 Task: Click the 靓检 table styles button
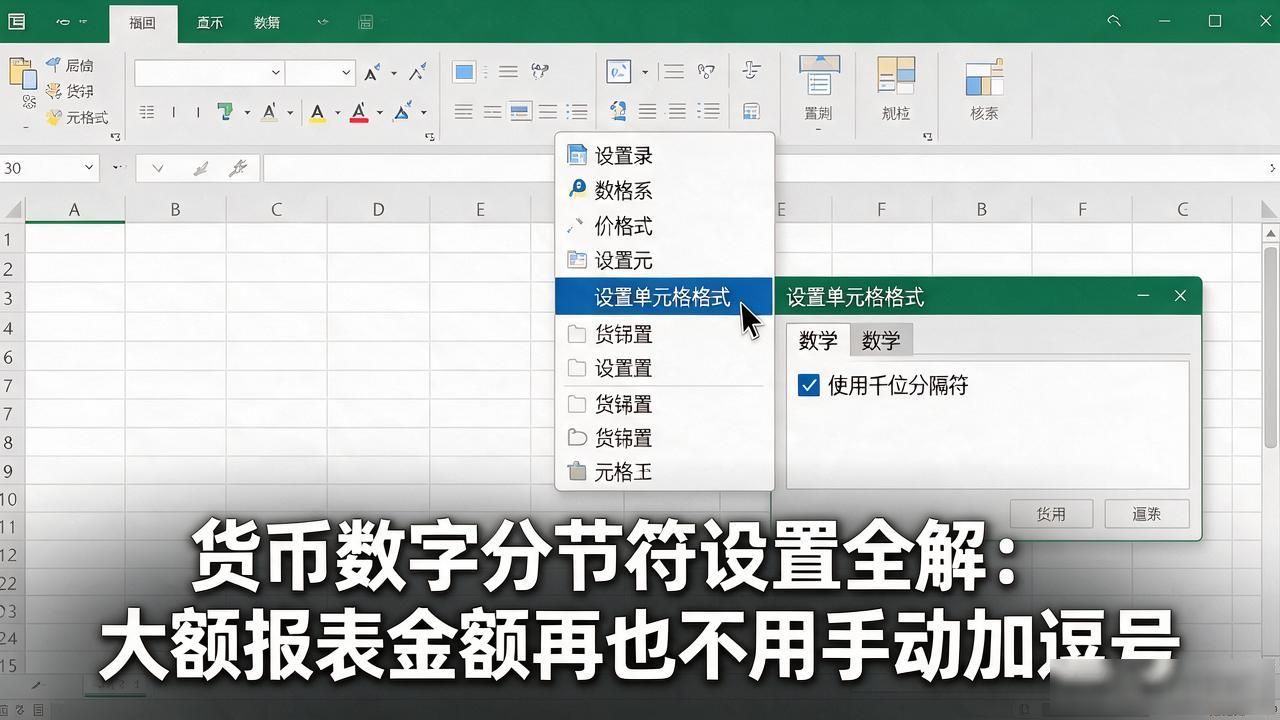pyautogui.click(x=896, y=88)
